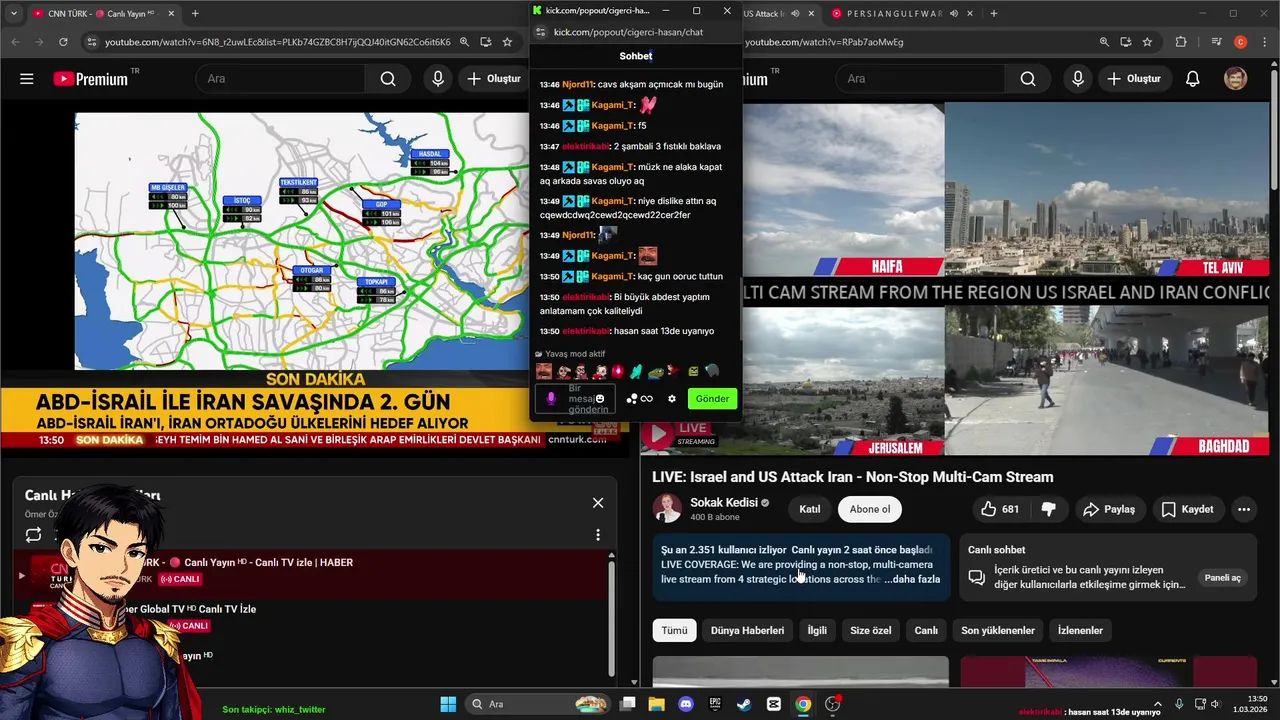
Task: Click Njord11 username at cavs akşam message
Action: (578, 85)
